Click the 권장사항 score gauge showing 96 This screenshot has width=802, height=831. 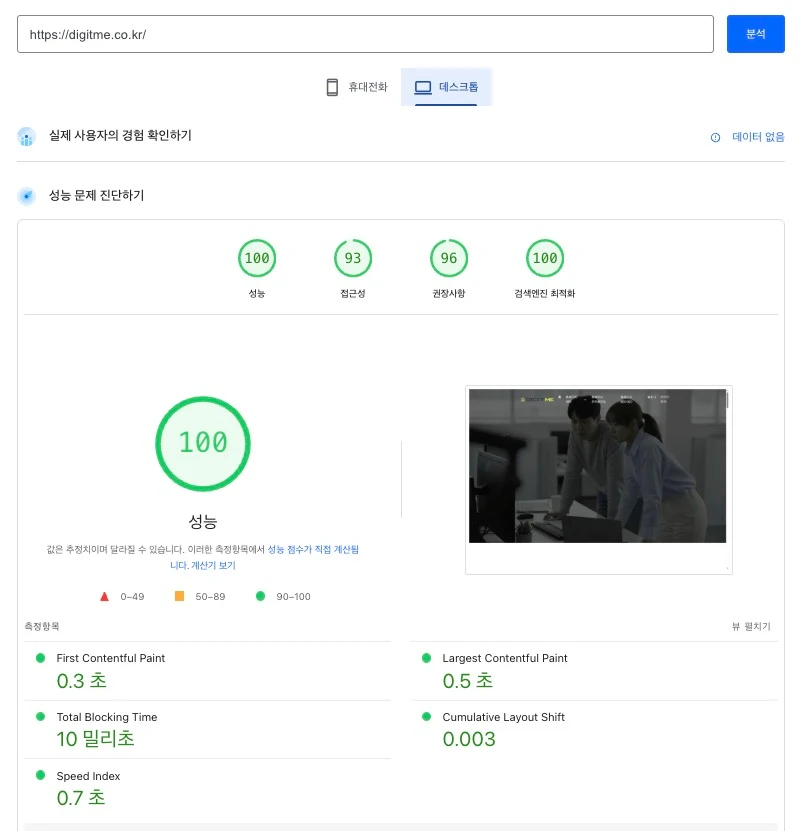tap(448, 257)
